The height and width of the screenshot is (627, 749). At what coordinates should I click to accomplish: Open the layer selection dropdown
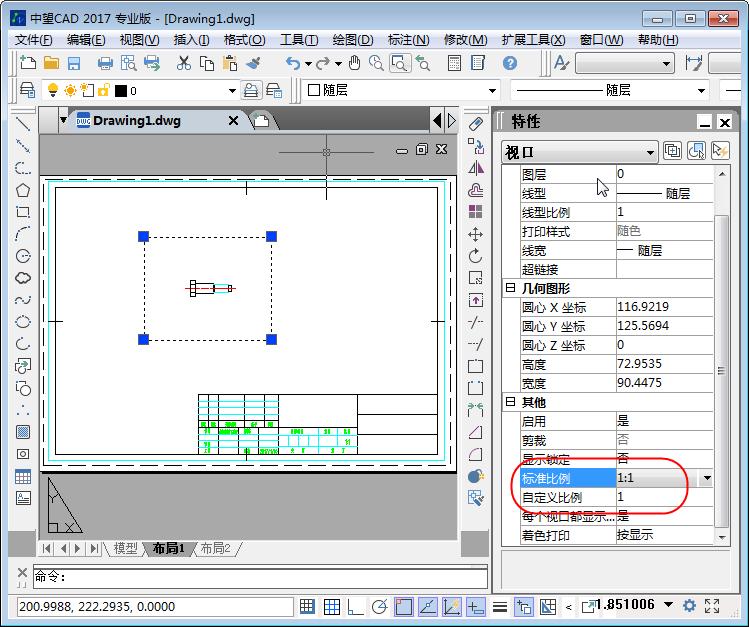pyautogui.click(x=232, y=90)
